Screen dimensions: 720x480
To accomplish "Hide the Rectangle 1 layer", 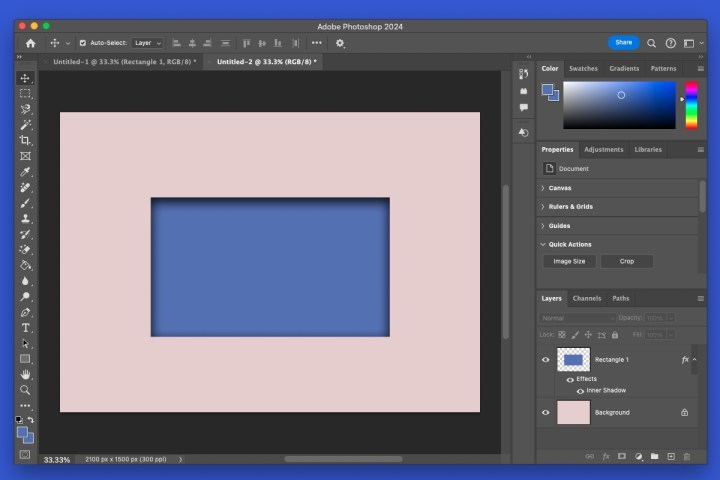I will tap(546, 359).
